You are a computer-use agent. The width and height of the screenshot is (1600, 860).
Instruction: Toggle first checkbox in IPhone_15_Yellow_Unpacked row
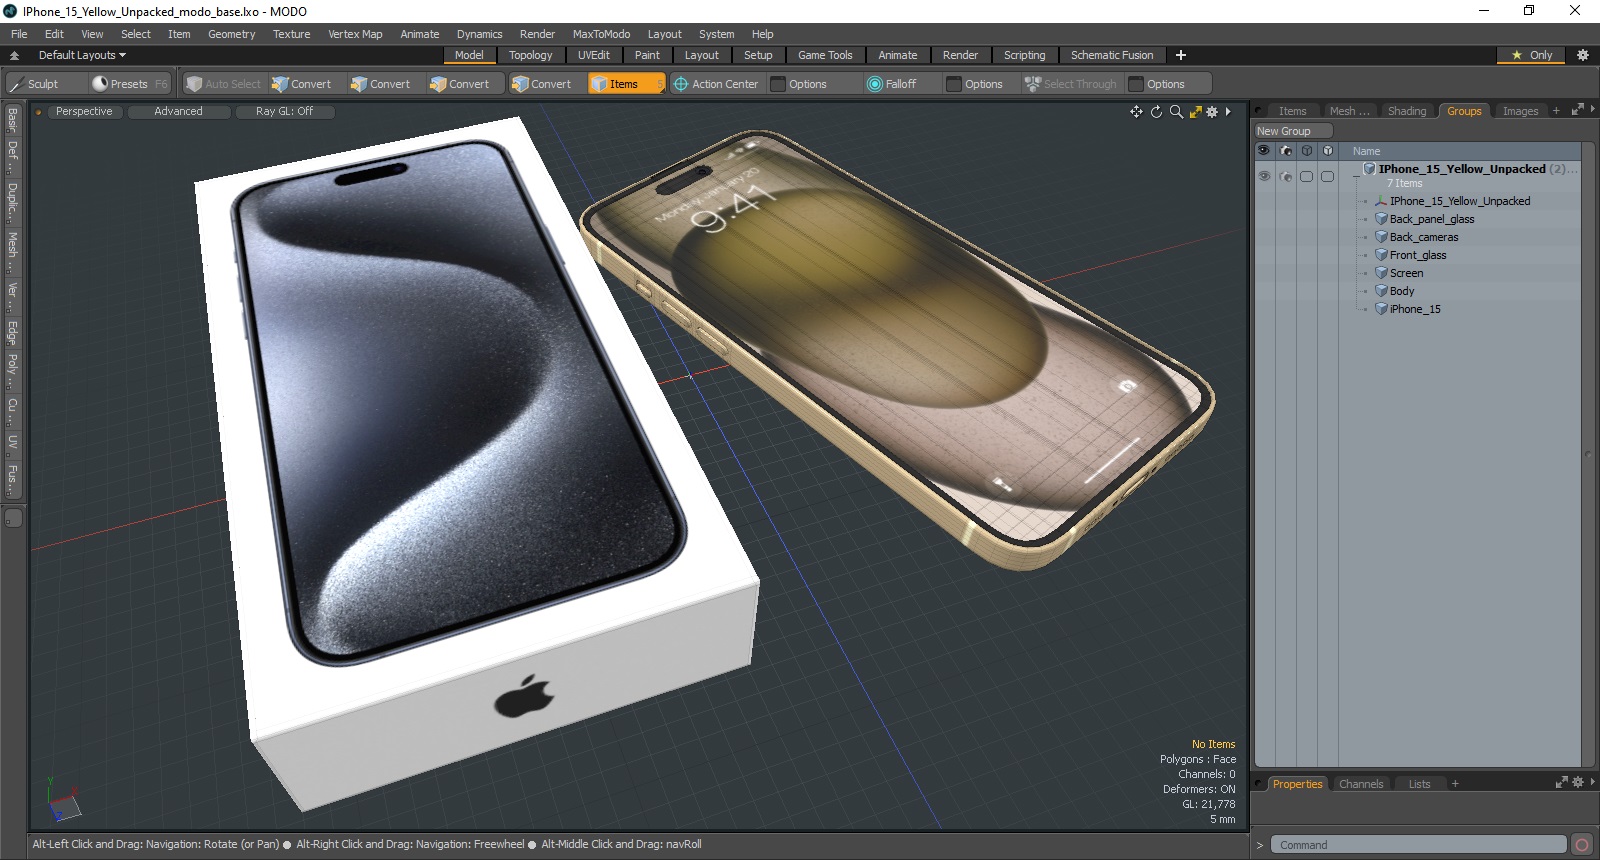pyautogui.click(x=1306, y=176)
